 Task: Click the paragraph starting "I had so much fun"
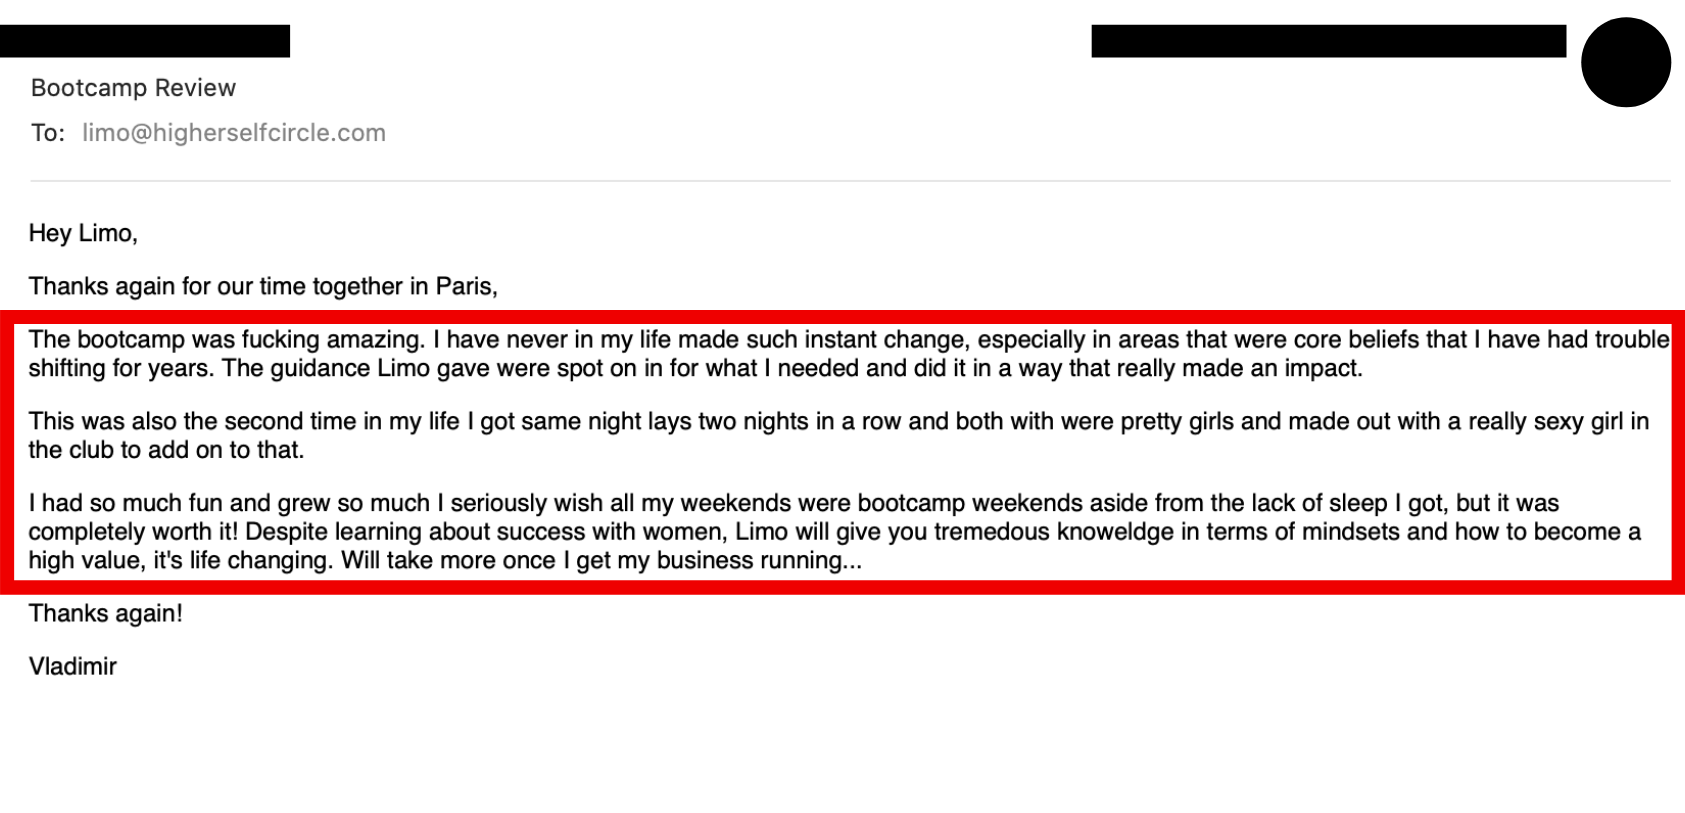tap(834, 532)
